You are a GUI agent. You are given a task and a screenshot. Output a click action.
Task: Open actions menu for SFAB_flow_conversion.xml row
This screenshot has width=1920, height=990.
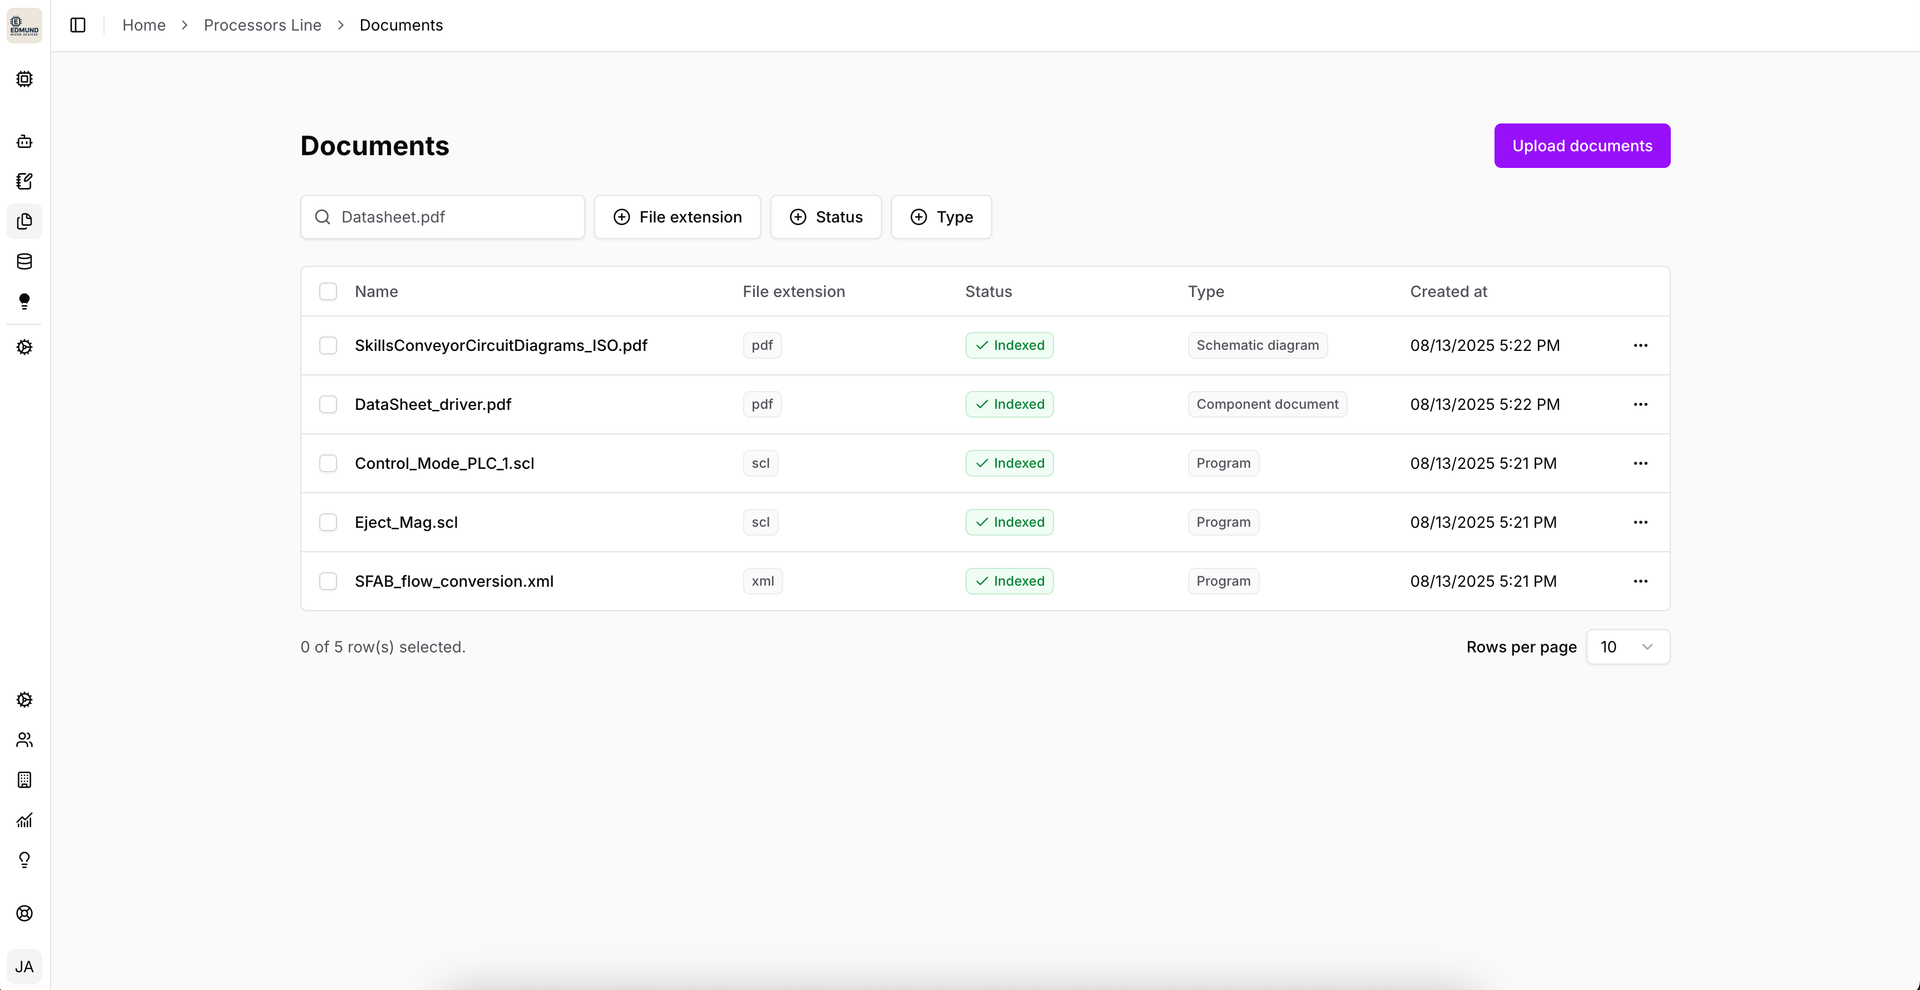click(1640, 581)
